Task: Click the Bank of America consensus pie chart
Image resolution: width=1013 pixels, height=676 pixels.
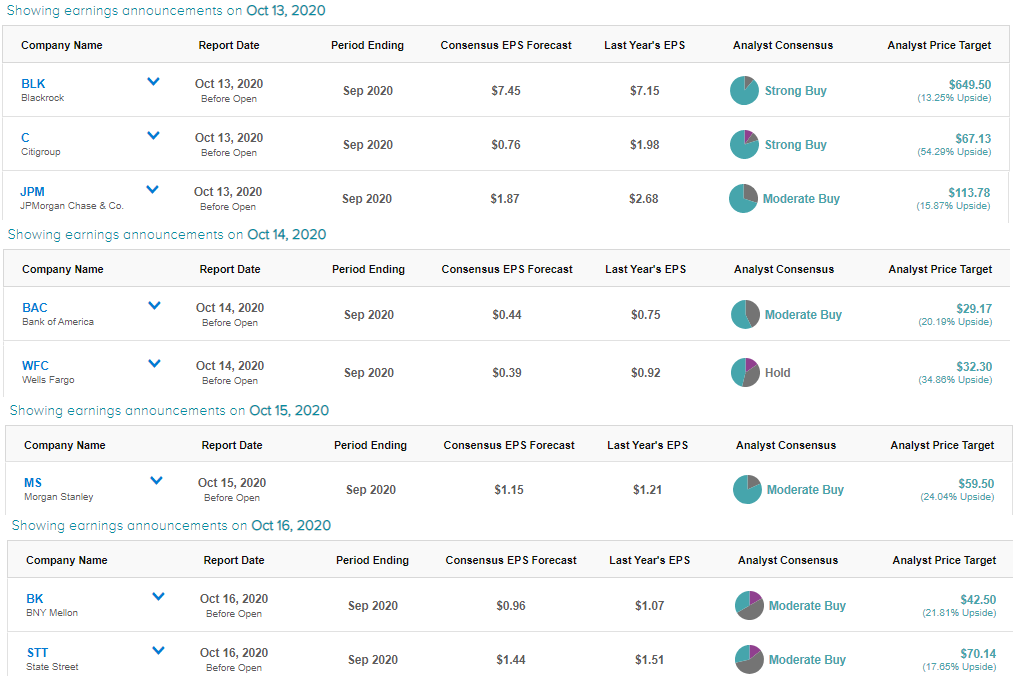Action: click(x=745, y=315)
